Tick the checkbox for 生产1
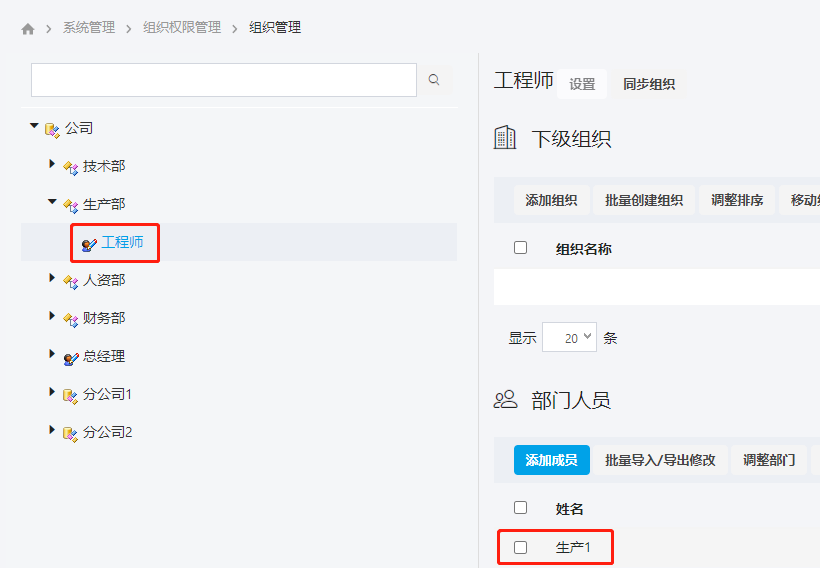Viewport: 820px width, 568px height. (x=520, y=547)
